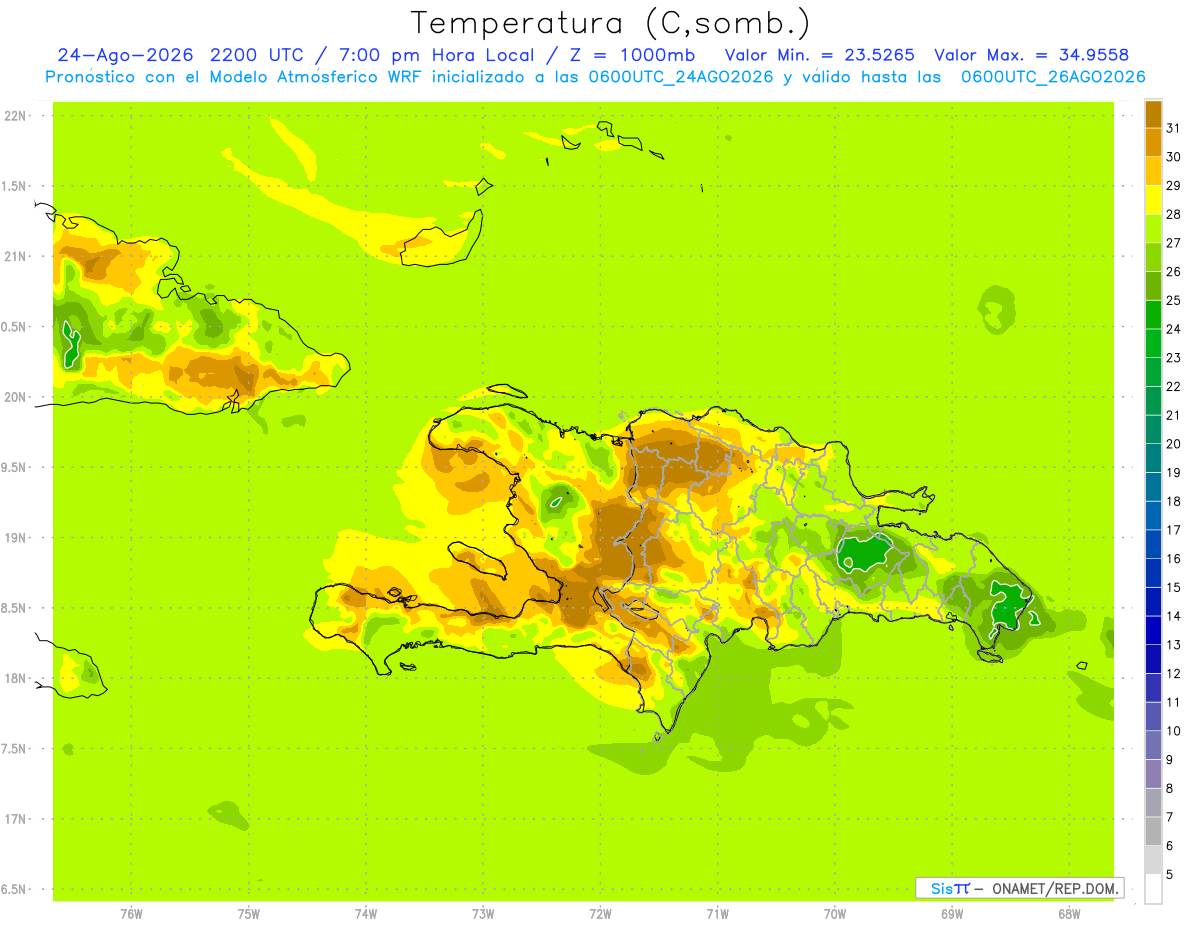Viewport: 1200px width, 927px height.
Task: Click the "76W" longitude label
Action: 130,914
